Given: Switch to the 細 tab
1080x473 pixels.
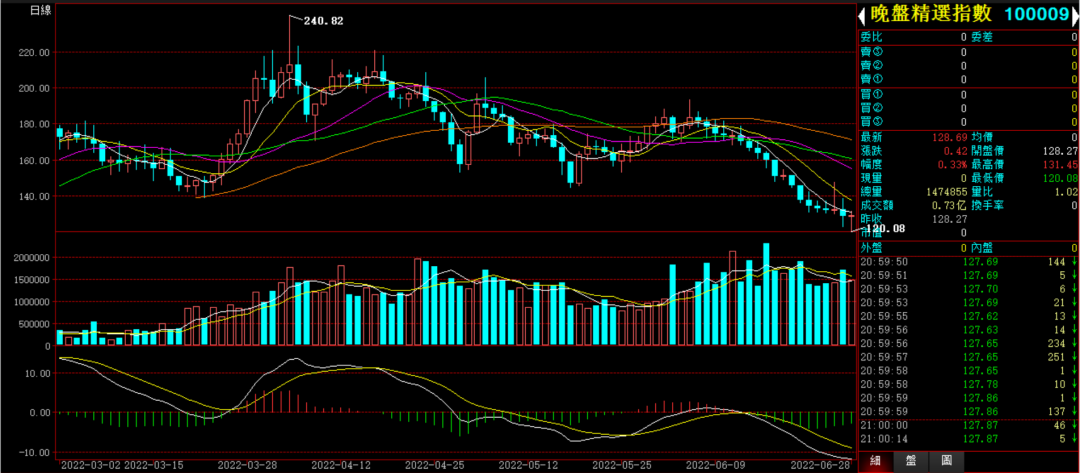Looking at the screenshot, I should coord(875,461).
